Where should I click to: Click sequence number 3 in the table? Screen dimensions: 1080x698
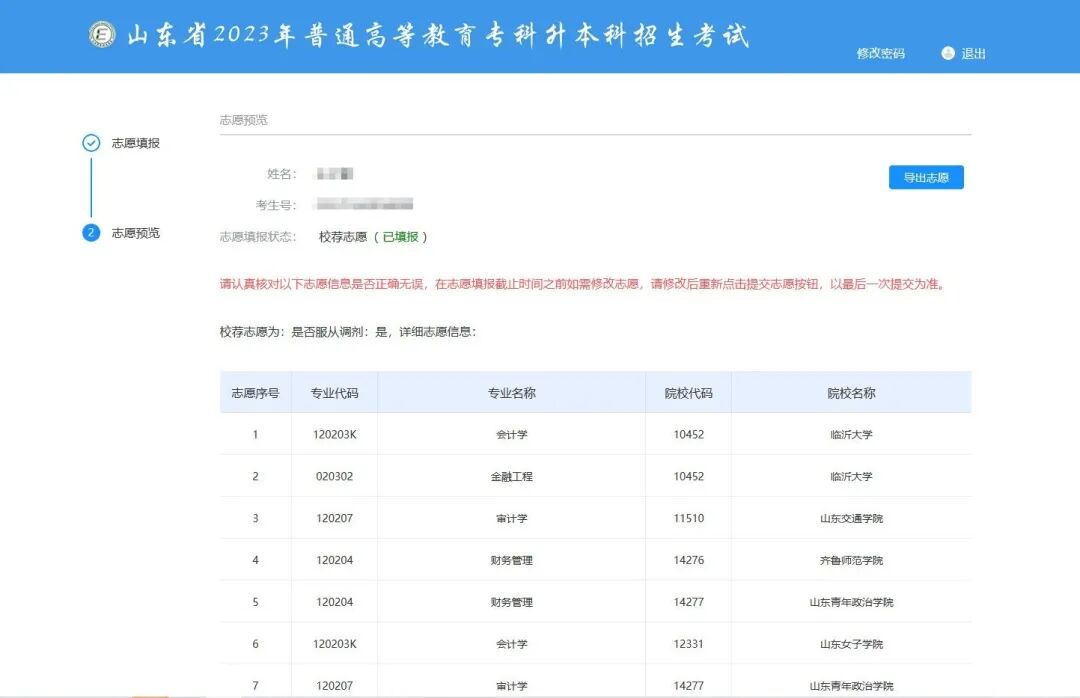tap(256, 518)
